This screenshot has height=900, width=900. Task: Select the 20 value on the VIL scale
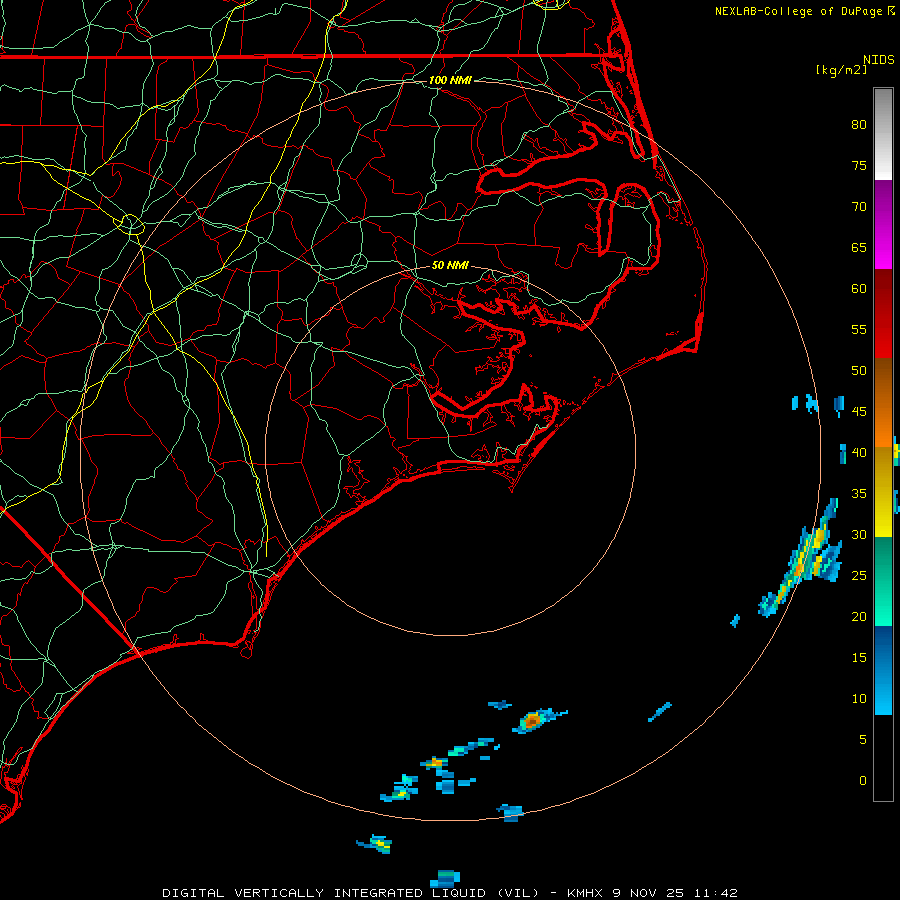[859, 617]
